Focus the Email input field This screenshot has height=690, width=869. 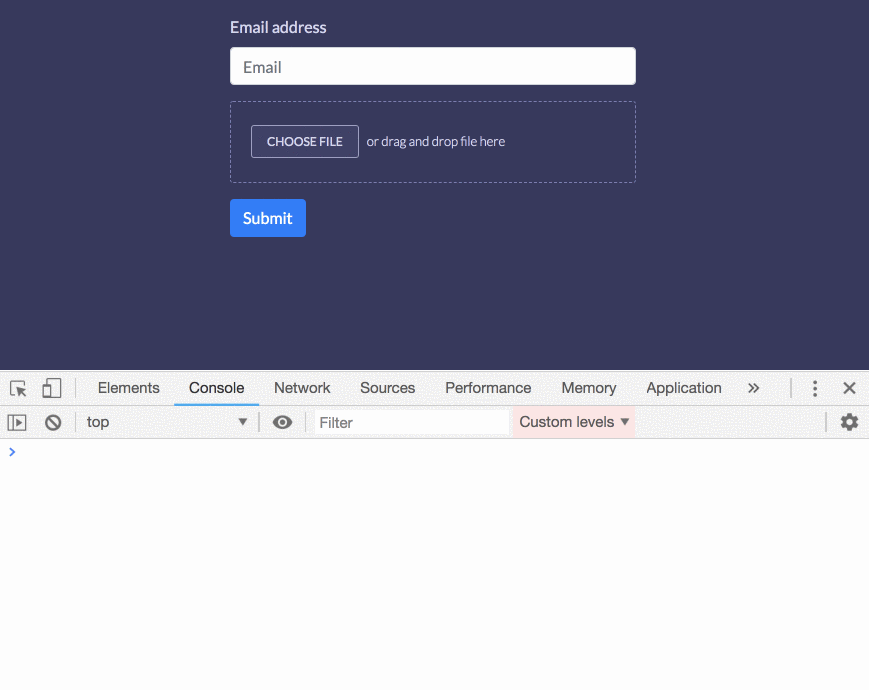tap(433, 67)
